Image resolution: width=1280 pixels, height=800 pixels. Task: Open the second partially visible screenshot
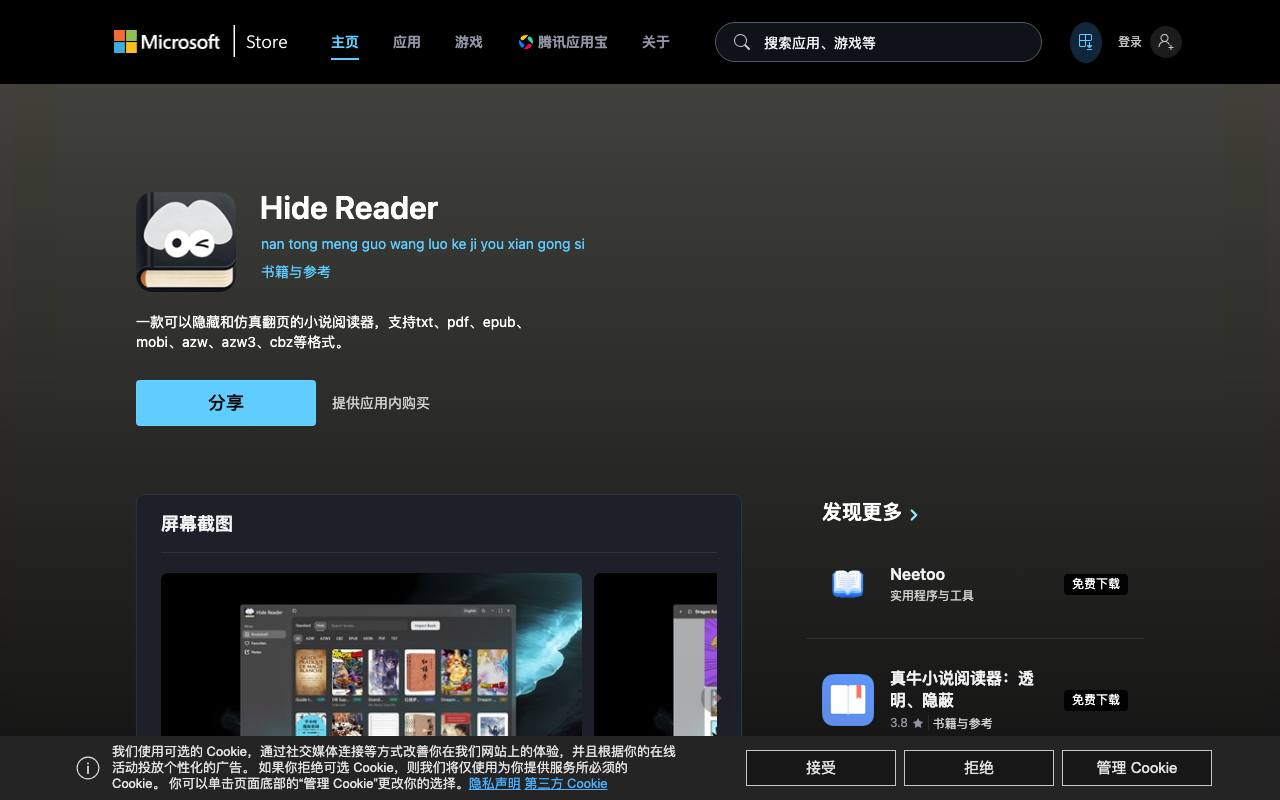(655, 655)
